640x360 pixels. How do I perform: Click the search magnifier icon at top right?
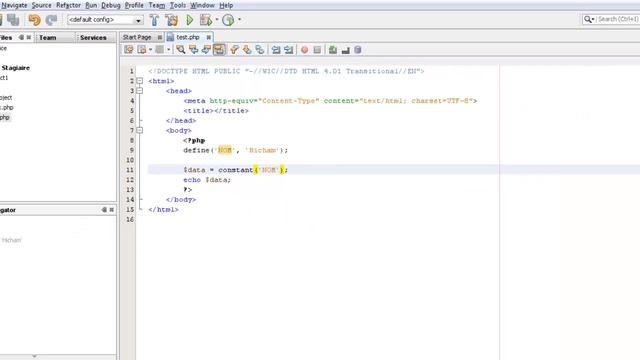[588, 19]
